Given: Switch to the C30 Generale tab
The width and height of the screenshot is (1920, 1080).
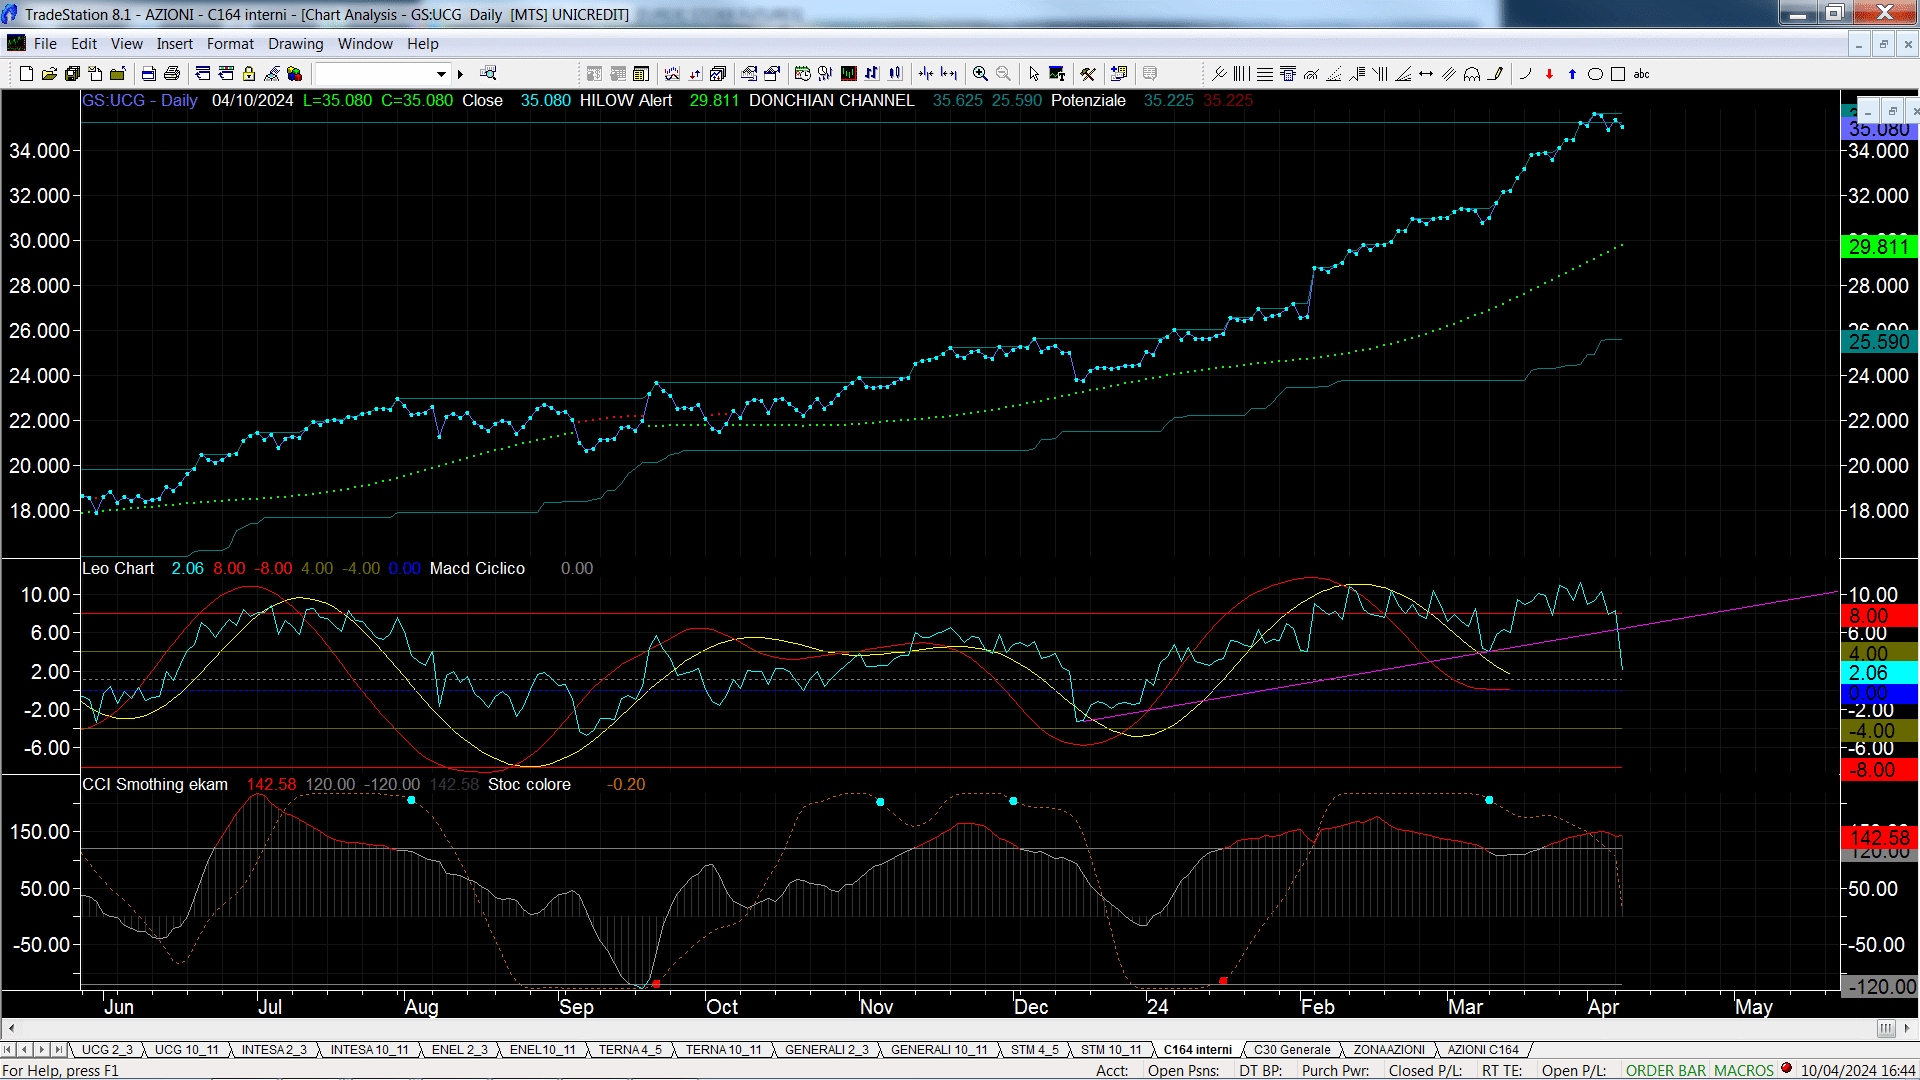Looking at the screenshot, I should pos(1292,1049).
